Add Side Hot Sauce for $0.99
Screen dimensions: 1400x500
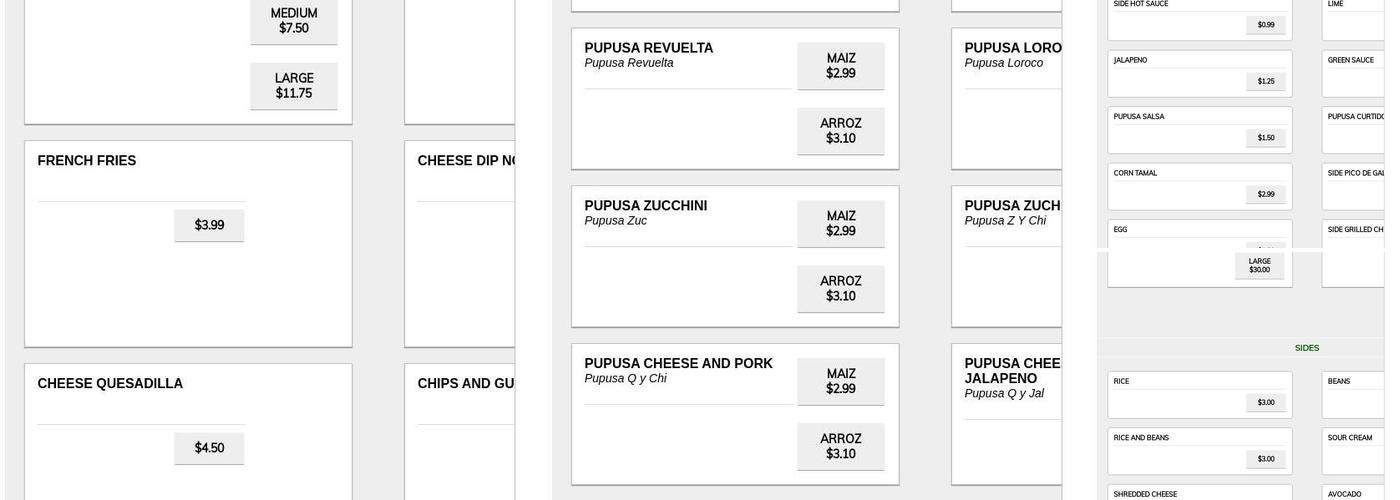pos(1265,25)
